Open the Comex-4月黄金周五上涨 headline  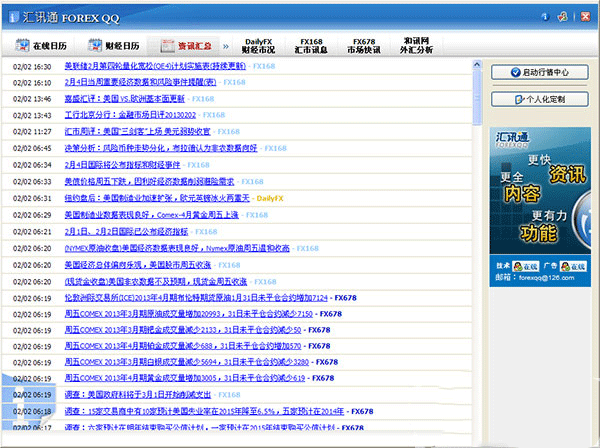click(x=152, y=215)
